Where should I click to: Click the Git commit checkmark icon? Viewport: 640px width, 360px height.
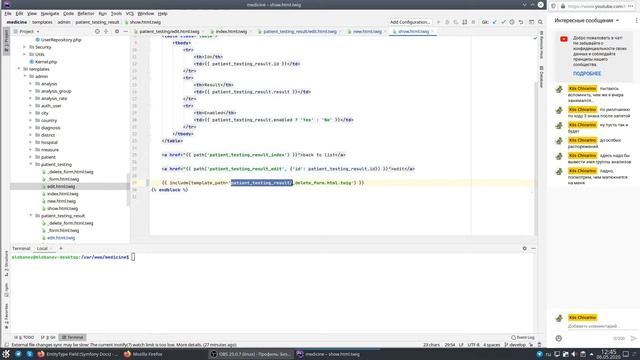point(503,22)
